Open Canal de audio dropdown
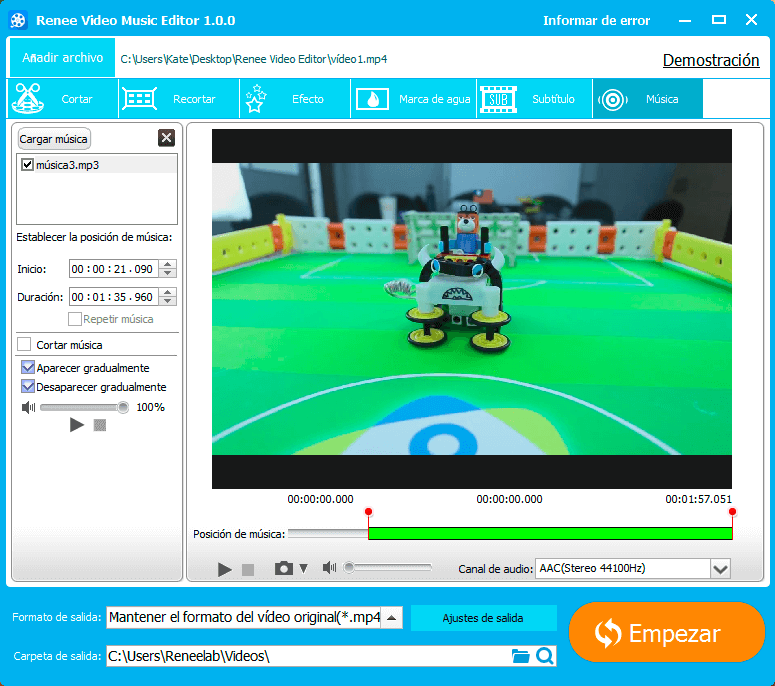775x686 pixels. click(720, 569)
